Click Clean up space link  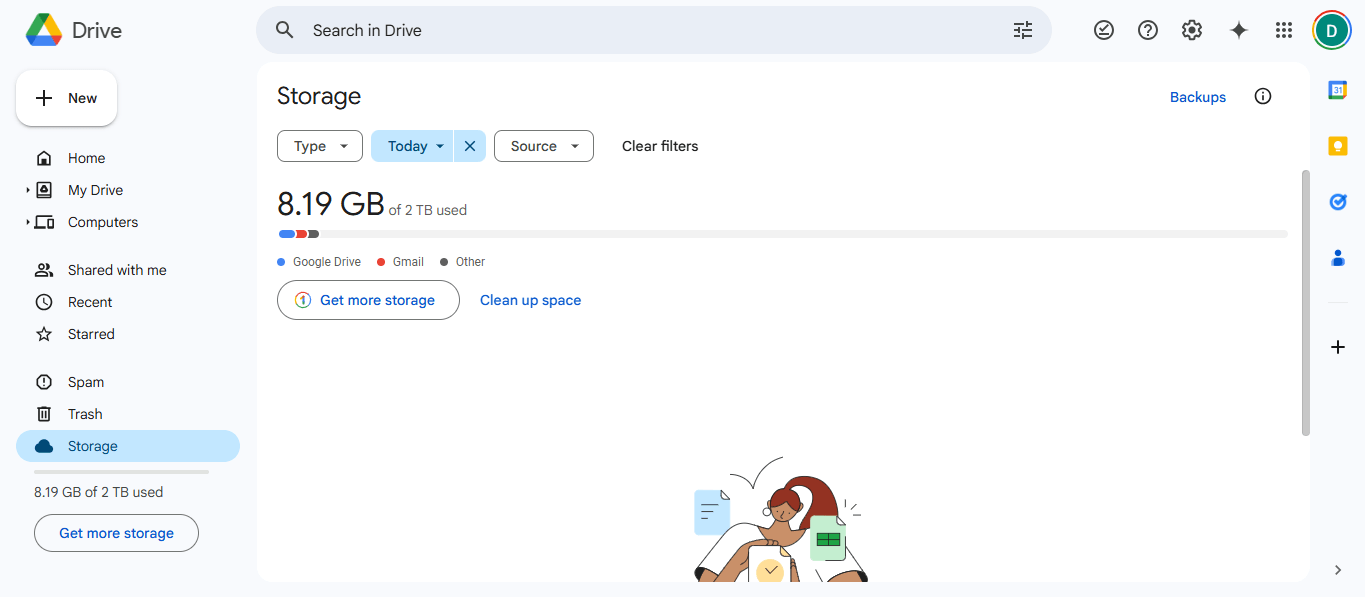[530, 300]
